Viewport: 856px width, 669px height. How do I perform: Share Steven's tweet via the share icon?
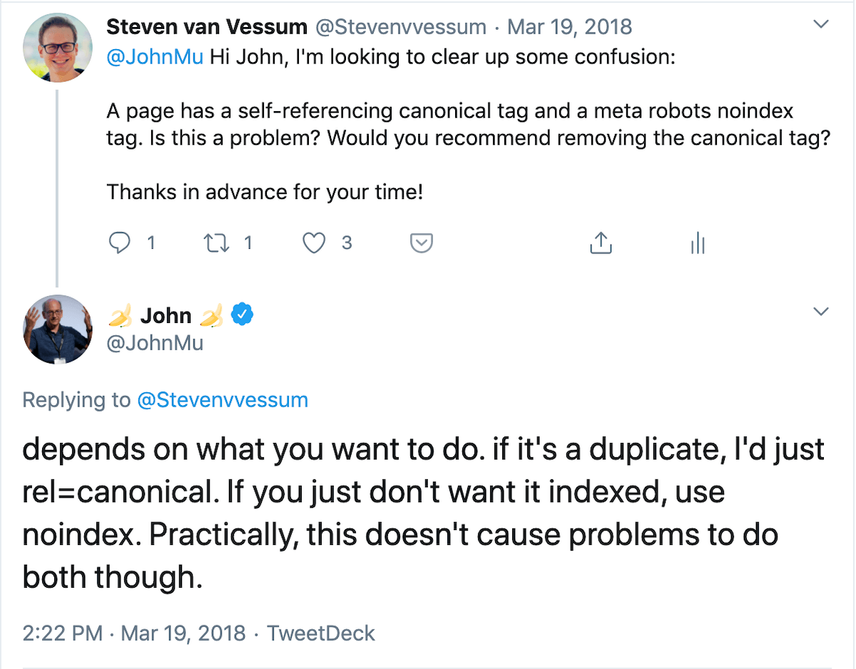(600, 242)
